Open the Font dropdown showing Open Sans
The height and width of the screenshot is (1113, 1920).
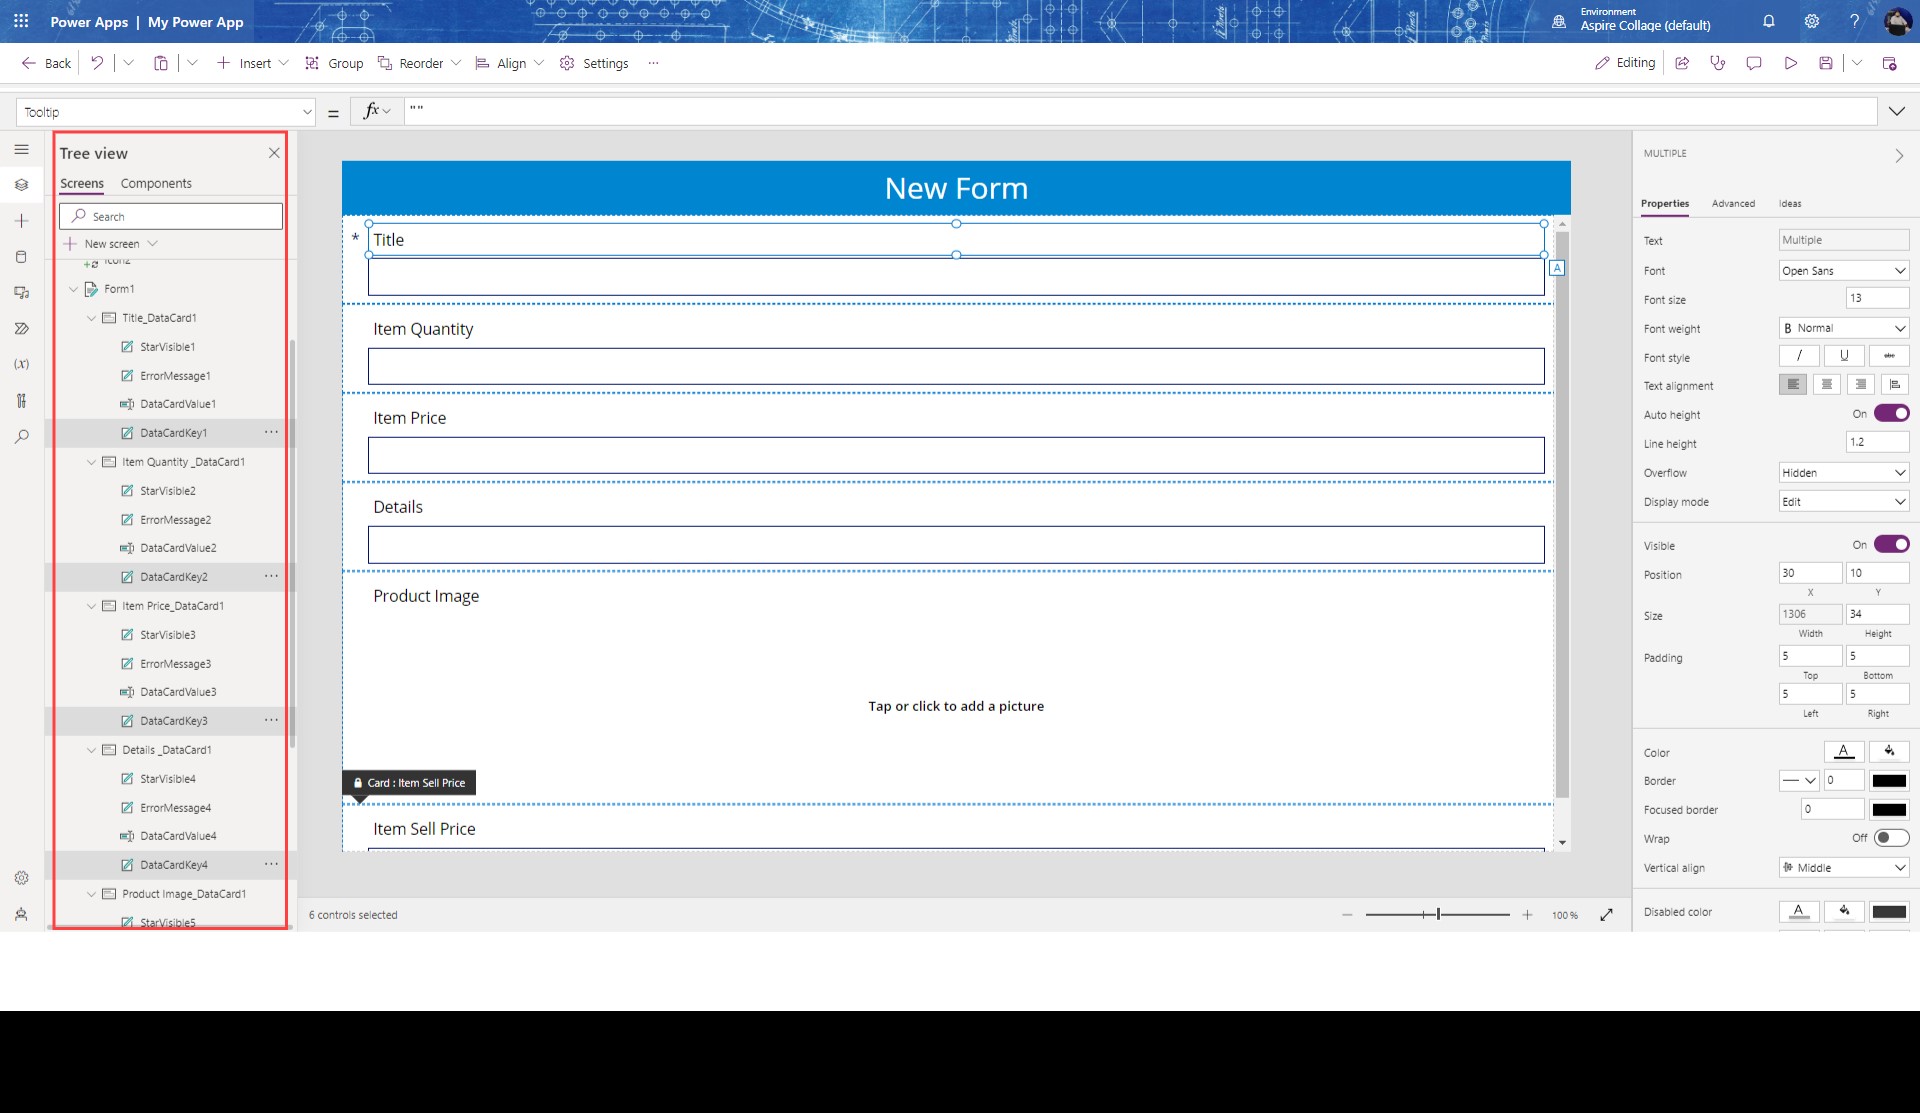click(1843, 270)
